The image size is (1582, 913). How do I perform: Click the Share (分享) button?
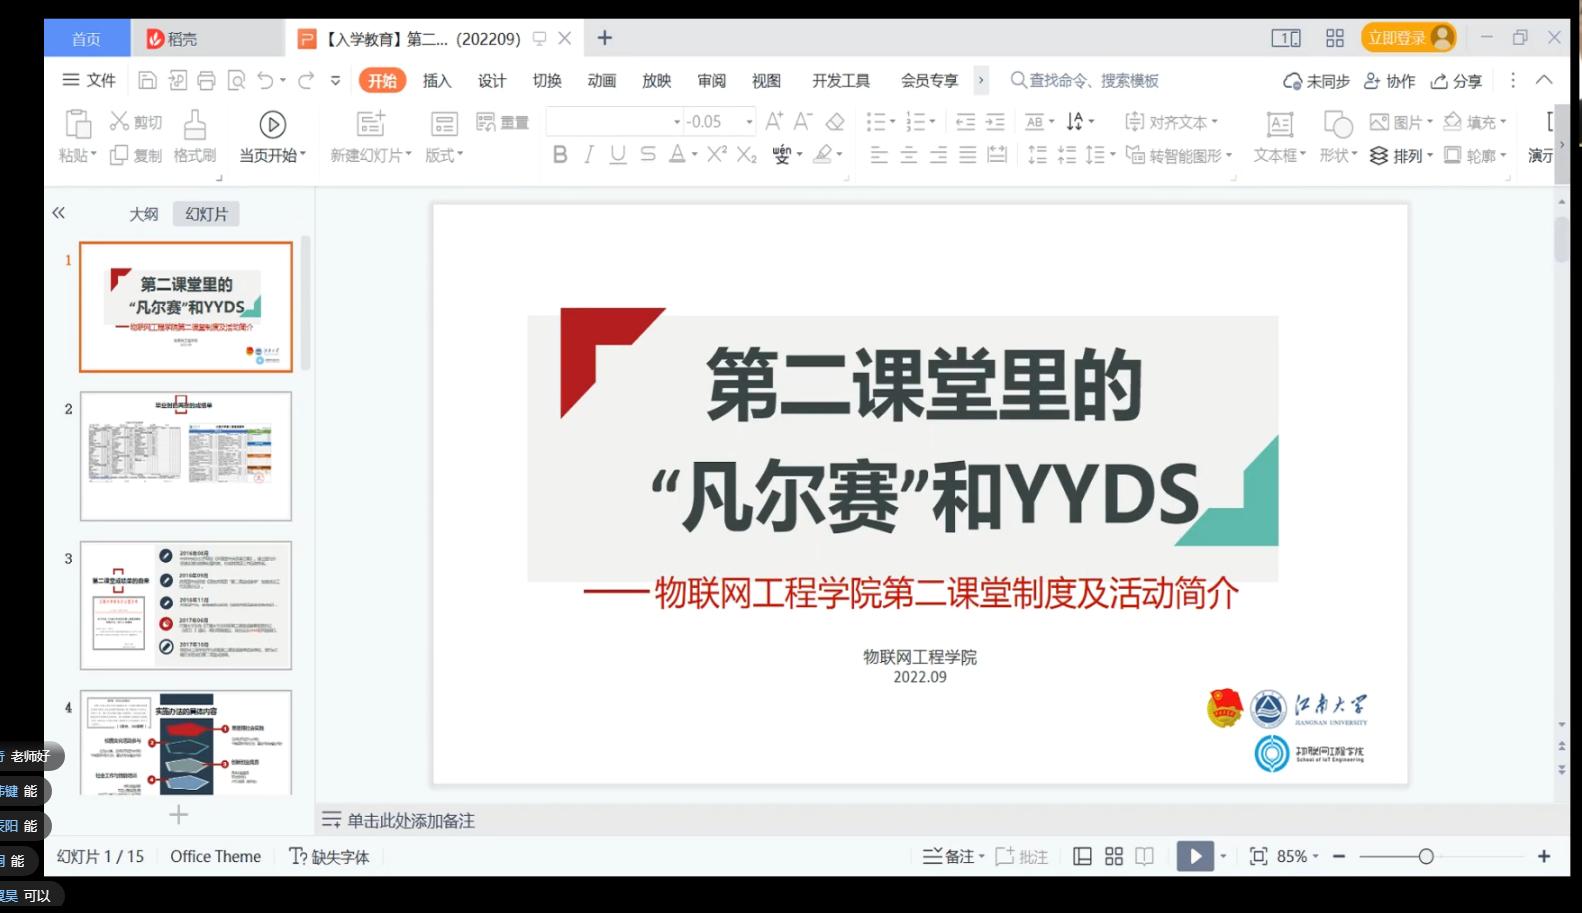click(1456, 80)
